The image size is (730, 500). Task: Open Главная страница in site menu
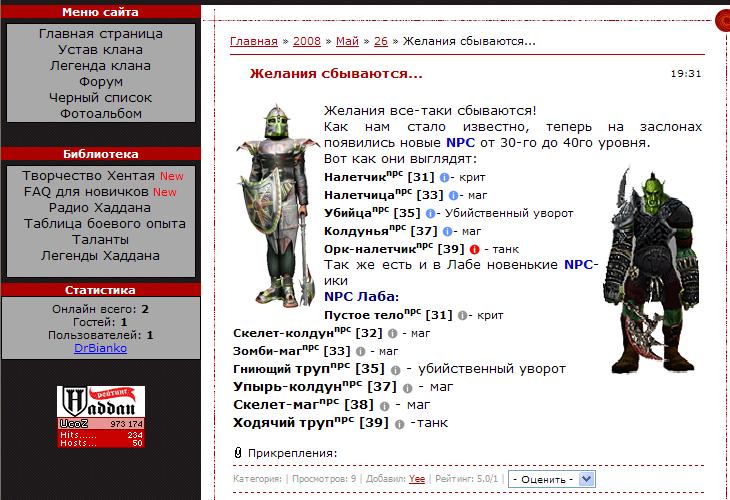[101, 34]
